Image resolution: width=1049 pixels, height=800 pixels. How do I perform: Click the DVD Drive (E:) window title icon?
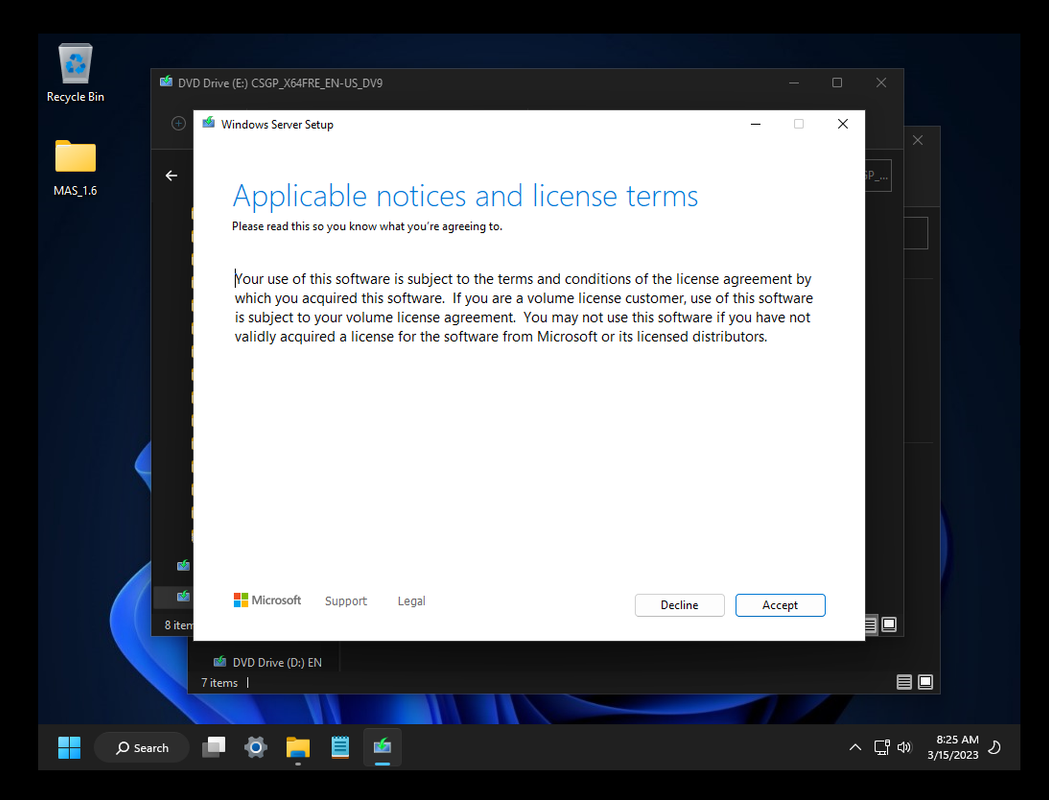pos(166,82)
